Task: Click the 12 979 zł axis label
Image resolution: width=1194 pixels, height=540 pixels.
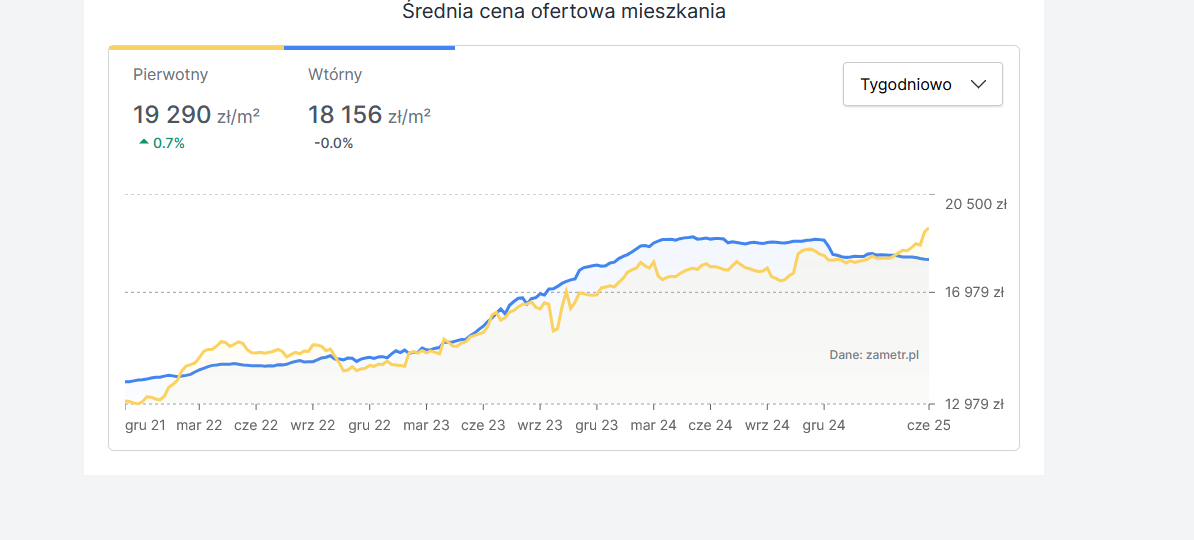Action: [x=975, y=405]
